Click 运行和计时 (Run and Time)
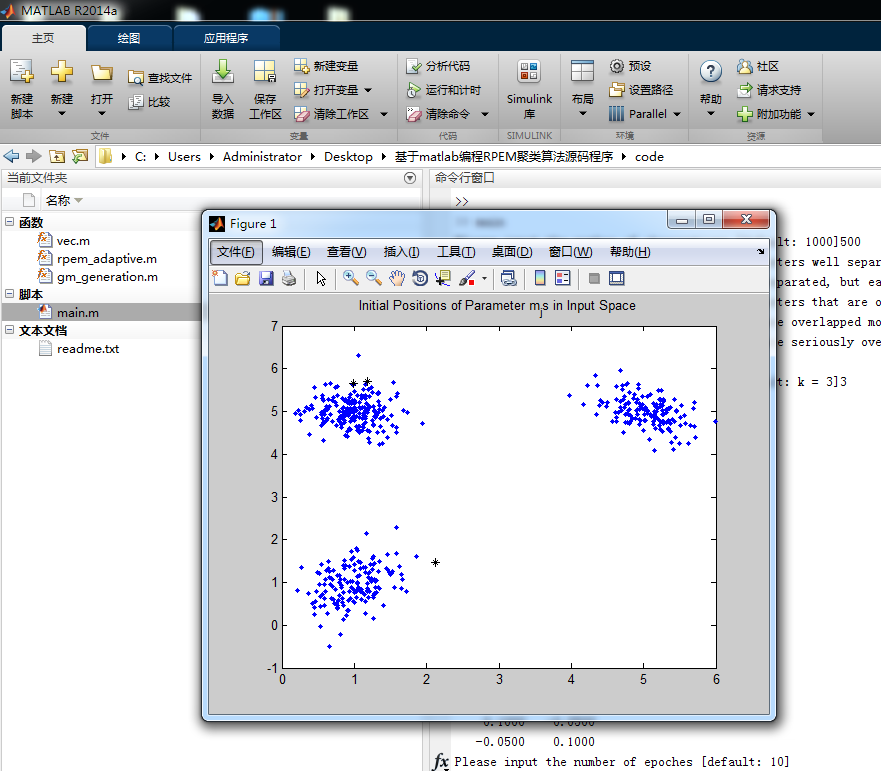The width and height of the screenshot is (881, 771). click(x=443, y=90)
